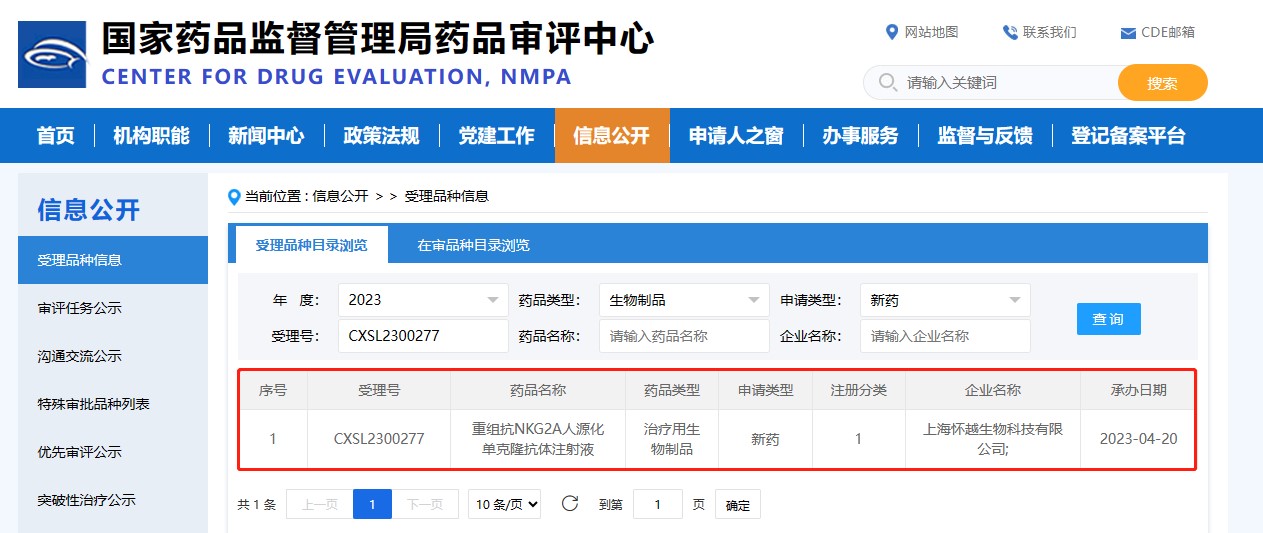
Task: Click the jump-to-page number field
Action: tap(658, 505)
